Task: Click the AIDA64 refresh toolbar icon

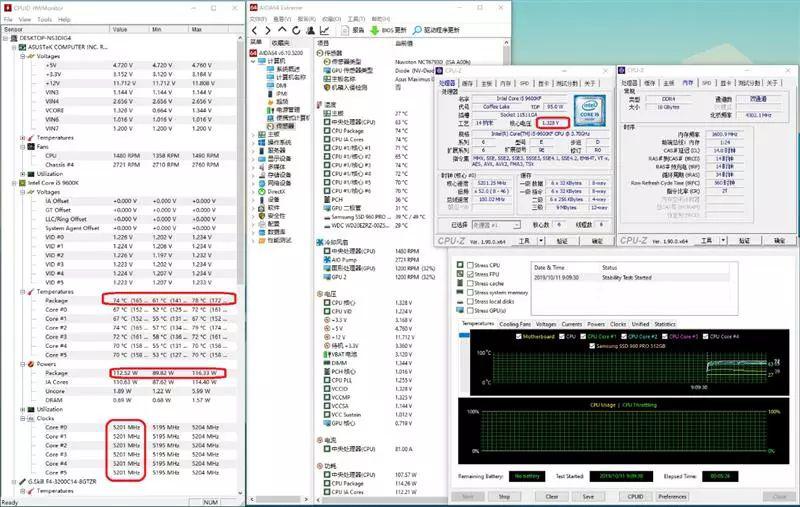Action: click(x=296, y=31)
